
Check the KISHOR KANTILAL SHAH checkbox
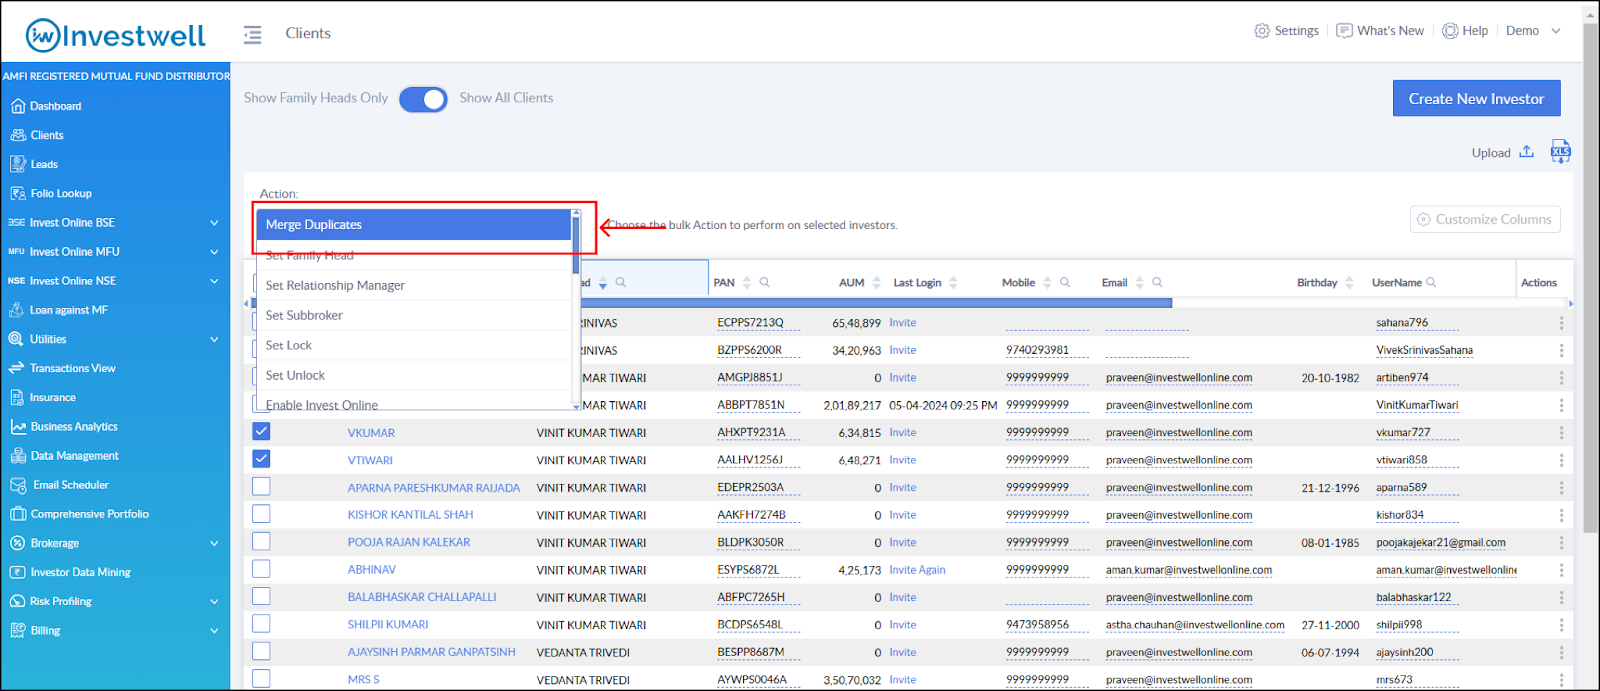tap(261, 514)
